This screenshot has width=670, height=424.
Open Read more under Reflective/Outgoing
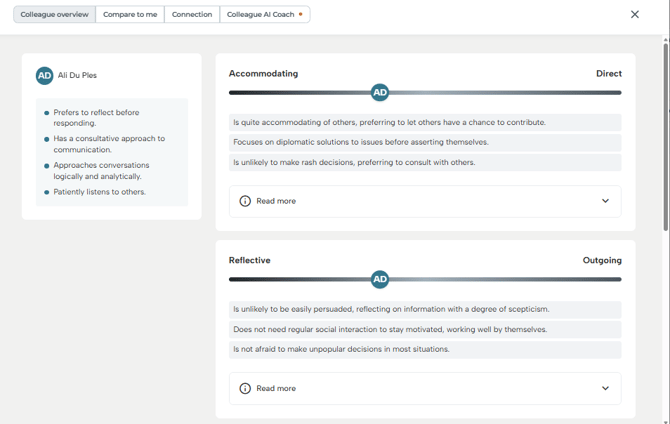[276, 388]
